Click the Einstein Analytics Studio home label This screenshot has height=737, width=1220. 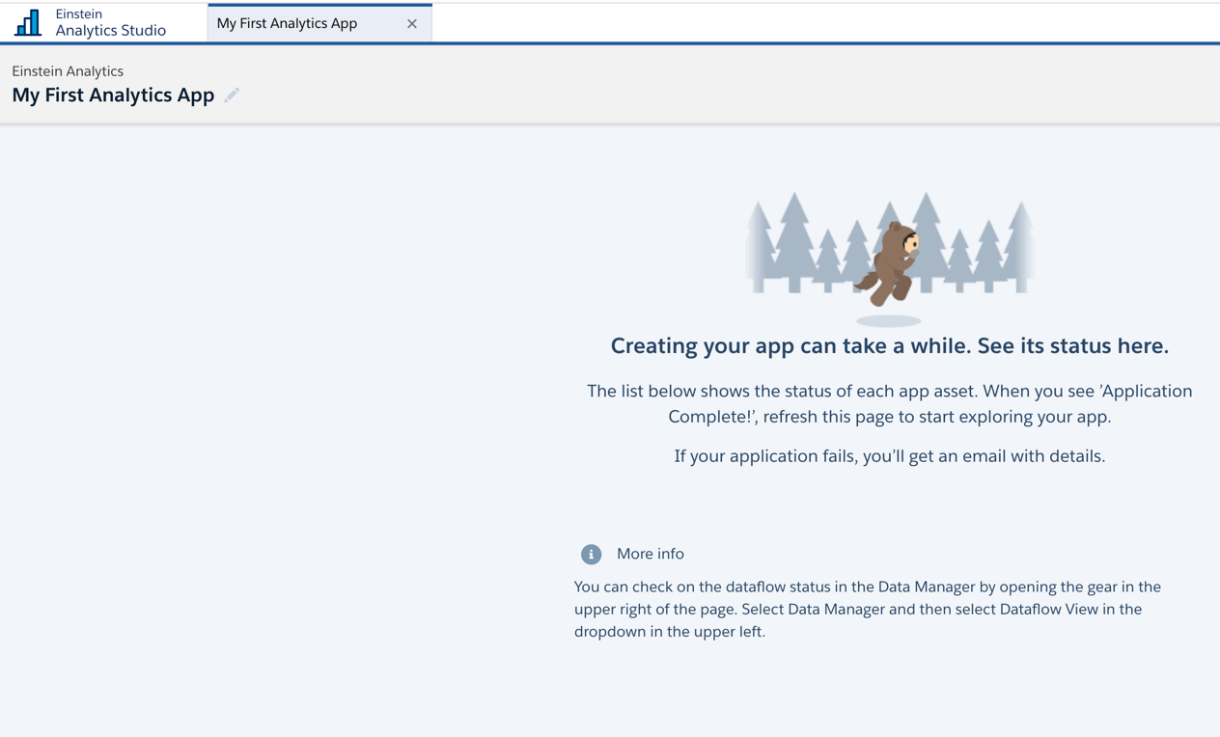pyautogui.click(x=111, y=23)
